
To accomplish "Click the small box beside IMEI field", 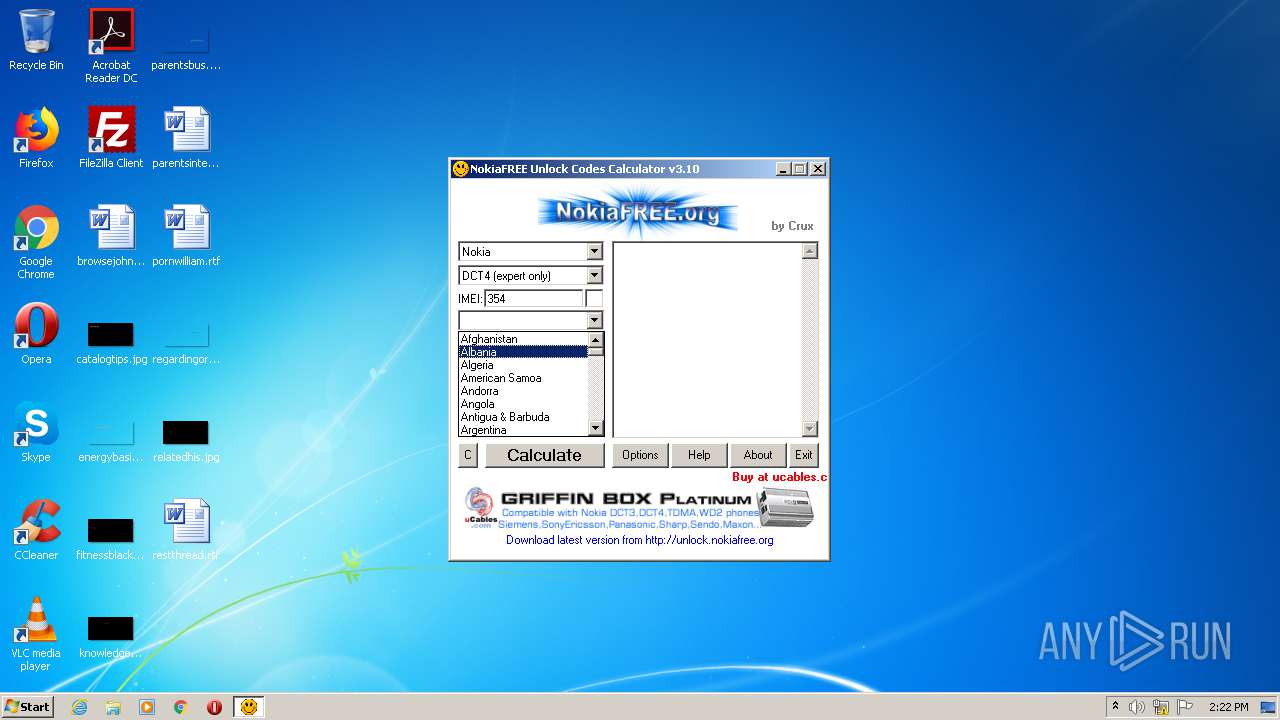I will [594, 299].
